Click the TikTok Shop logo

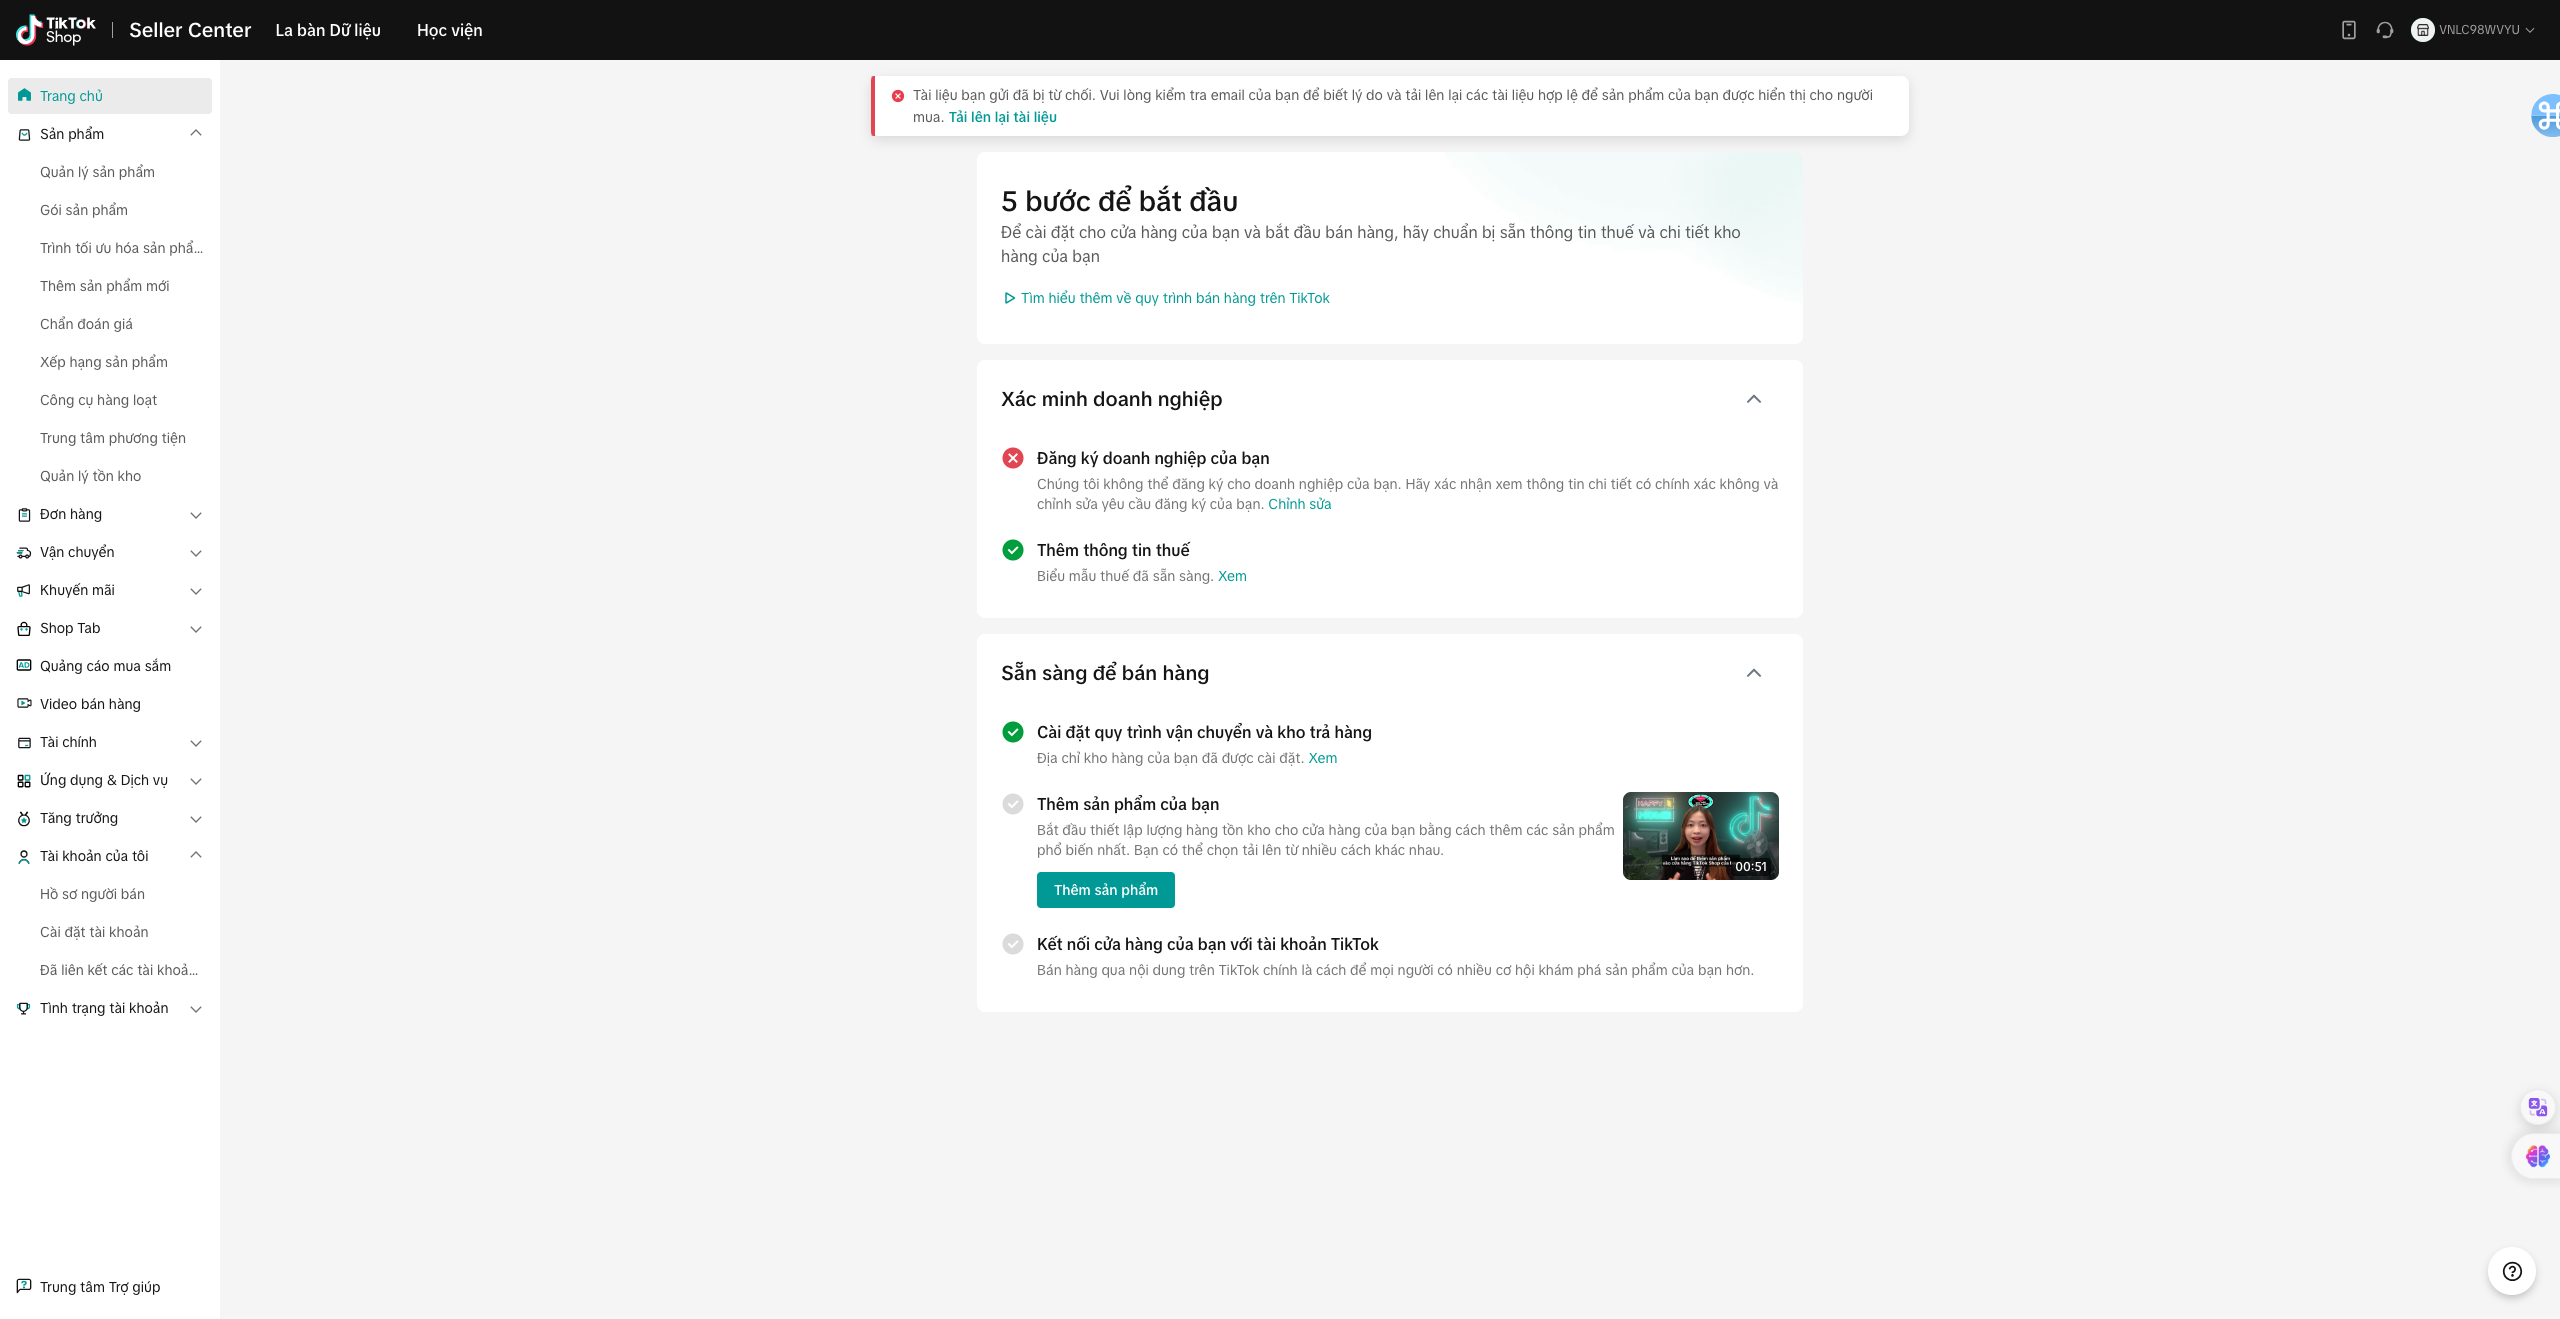coord(56,30)
